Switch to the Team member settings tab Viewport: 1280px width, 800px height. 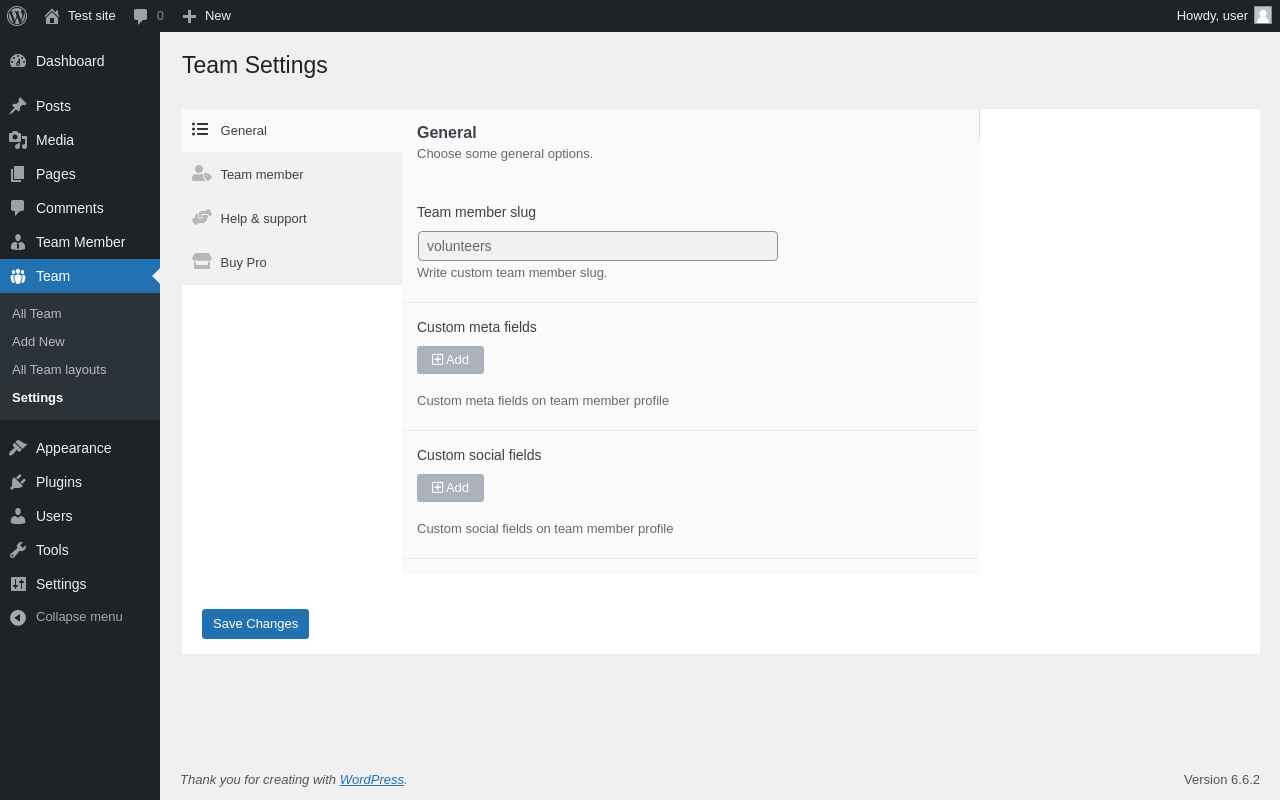coord(292,175)
